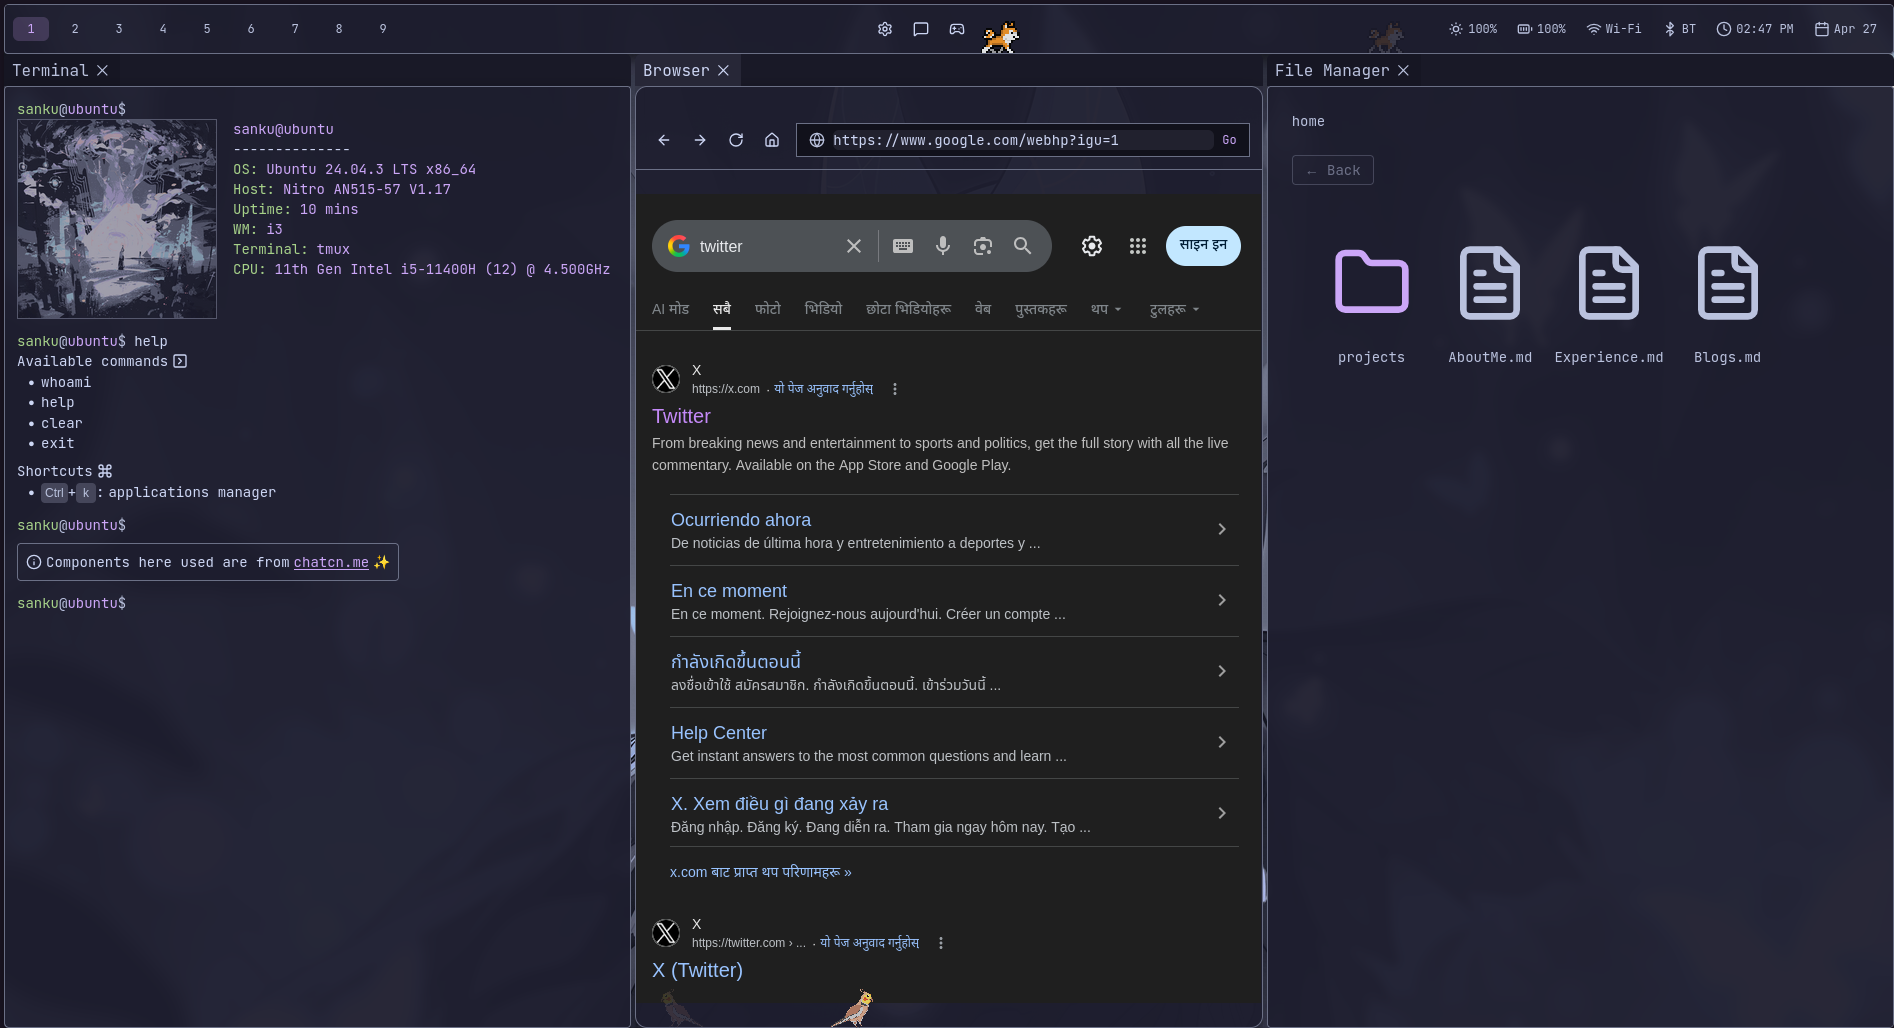This screenshot has width=1894, height=1028.
Task: Switch to workspace 2
Action: 75,29
